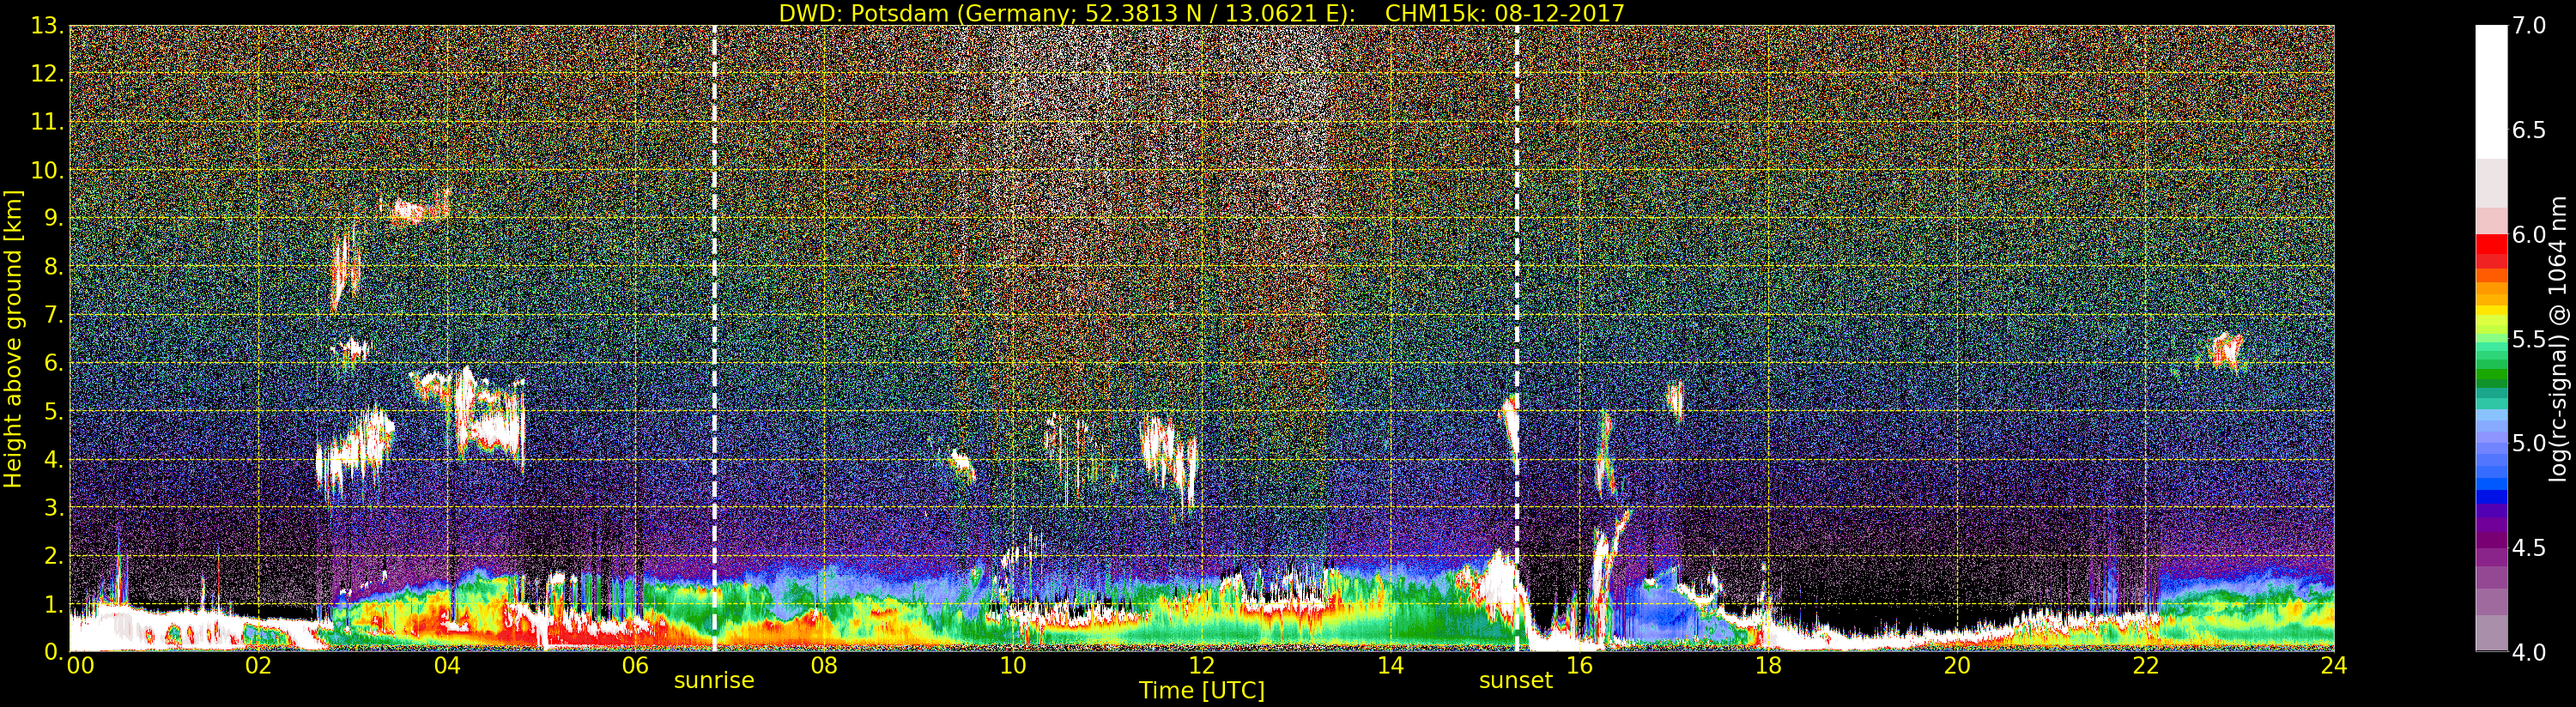Click the '8.' height tick label
2576x707 pixels.
click(53, 267)
